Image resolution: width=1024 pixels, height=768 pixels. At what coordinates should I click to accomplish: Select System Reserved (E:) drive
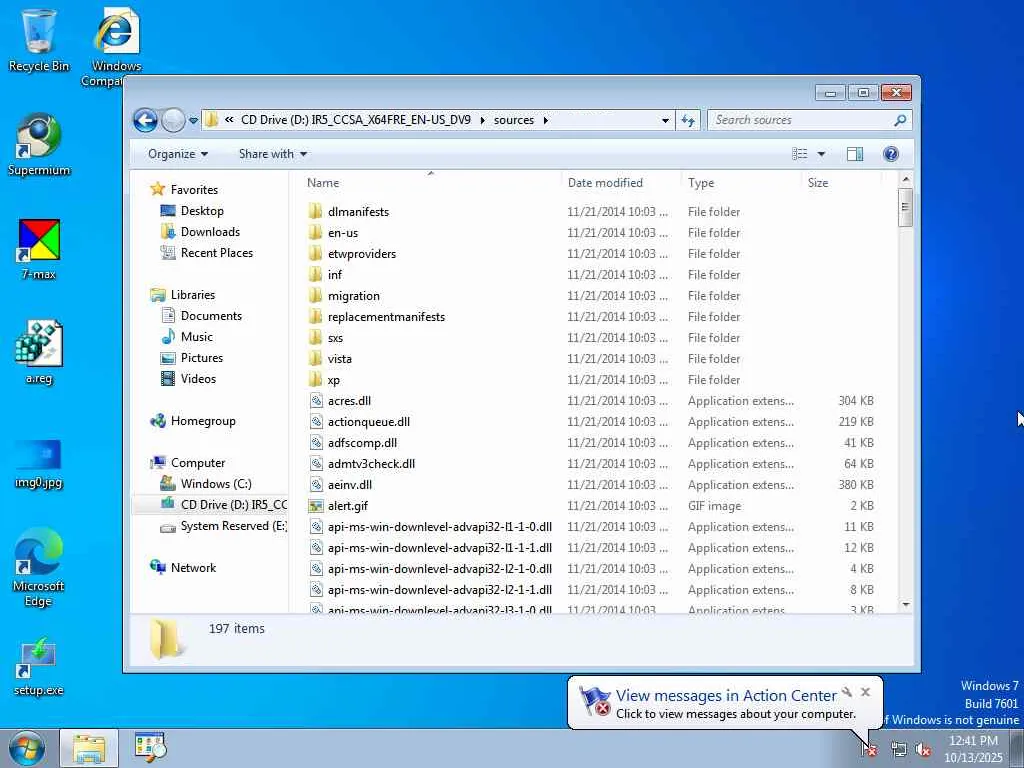point(233,526)
